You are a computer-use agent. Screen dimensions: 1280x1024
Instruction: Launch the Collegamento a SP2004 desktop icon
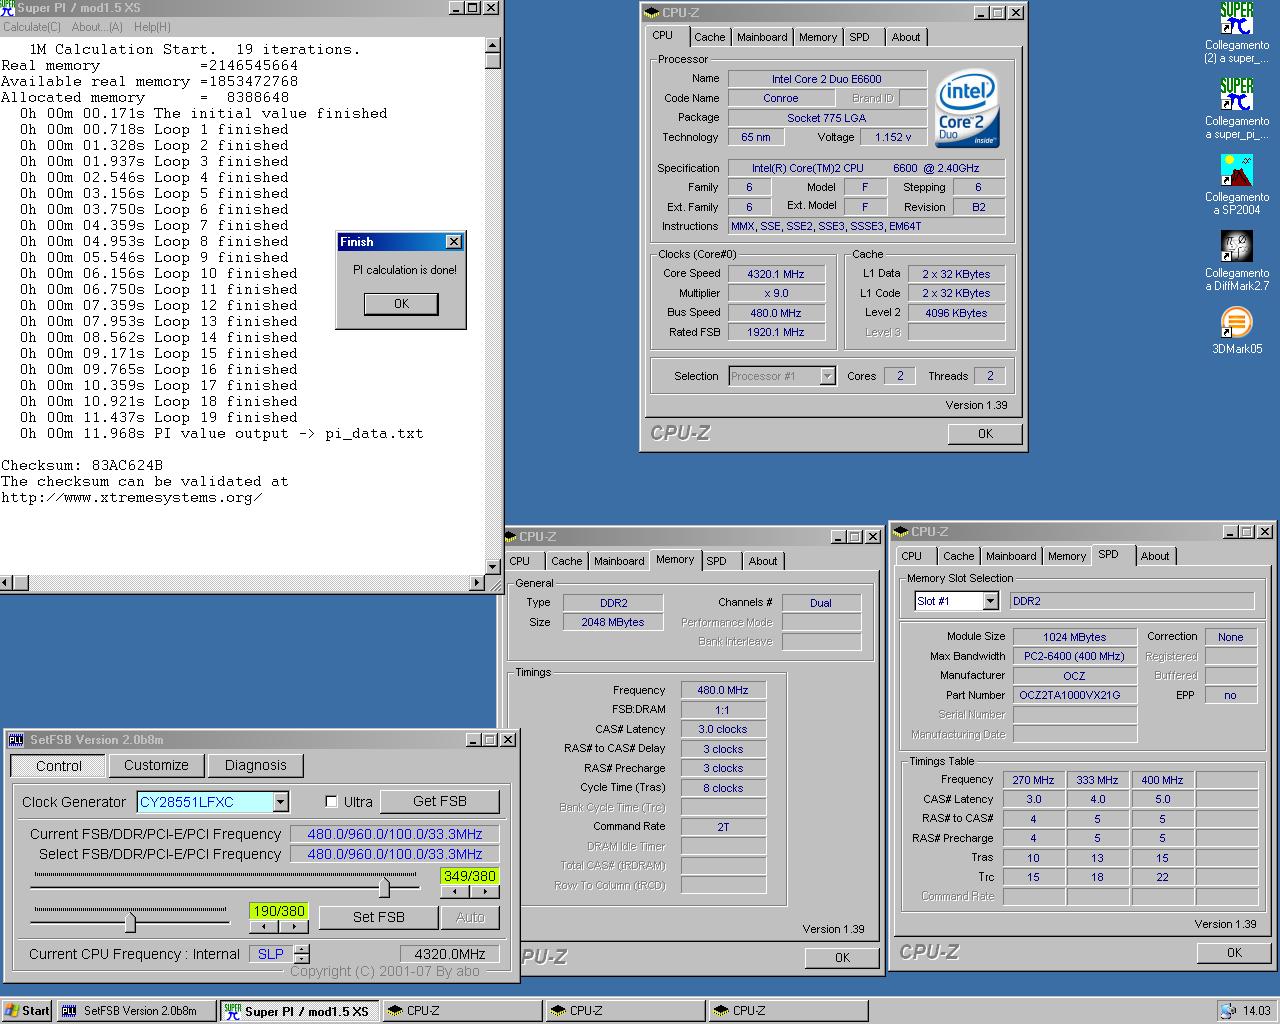1237,184
